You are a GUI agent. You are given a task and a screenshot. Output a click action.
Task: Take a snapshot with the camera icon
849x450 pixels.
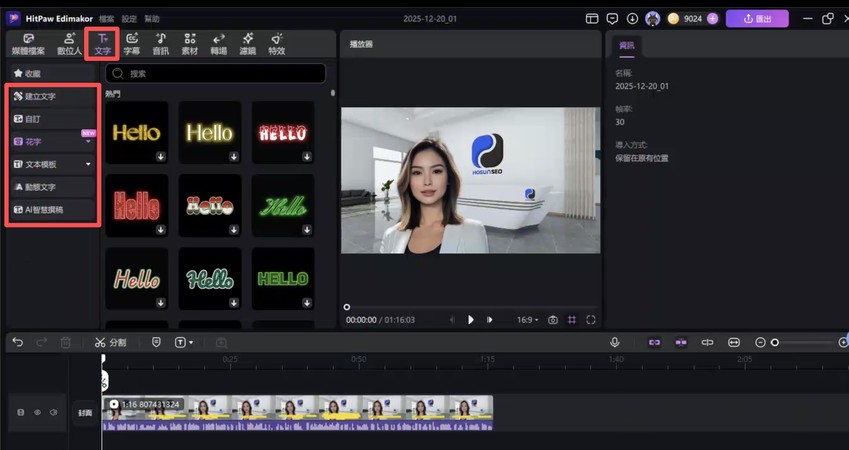(x=552, y=320)
